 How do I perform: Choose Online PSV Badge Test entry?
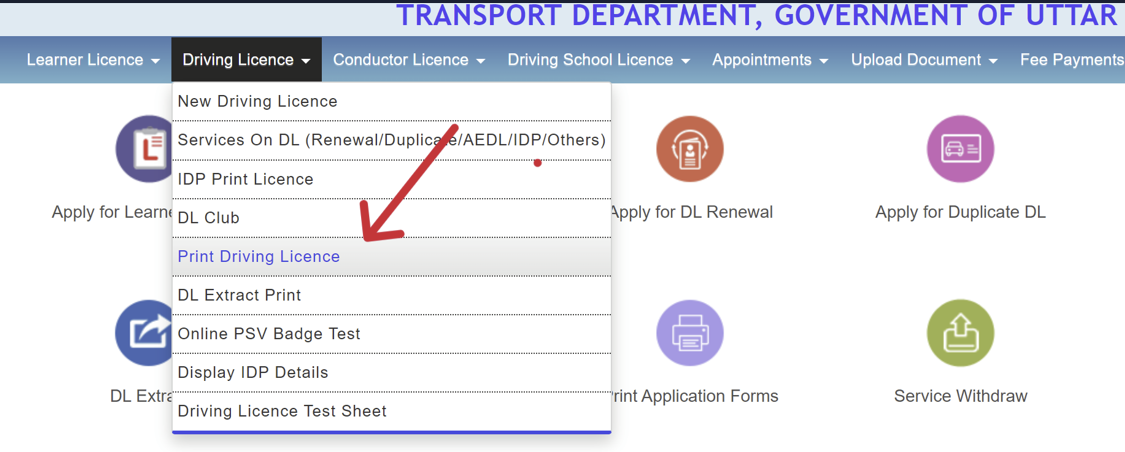(x=269, y=334)
